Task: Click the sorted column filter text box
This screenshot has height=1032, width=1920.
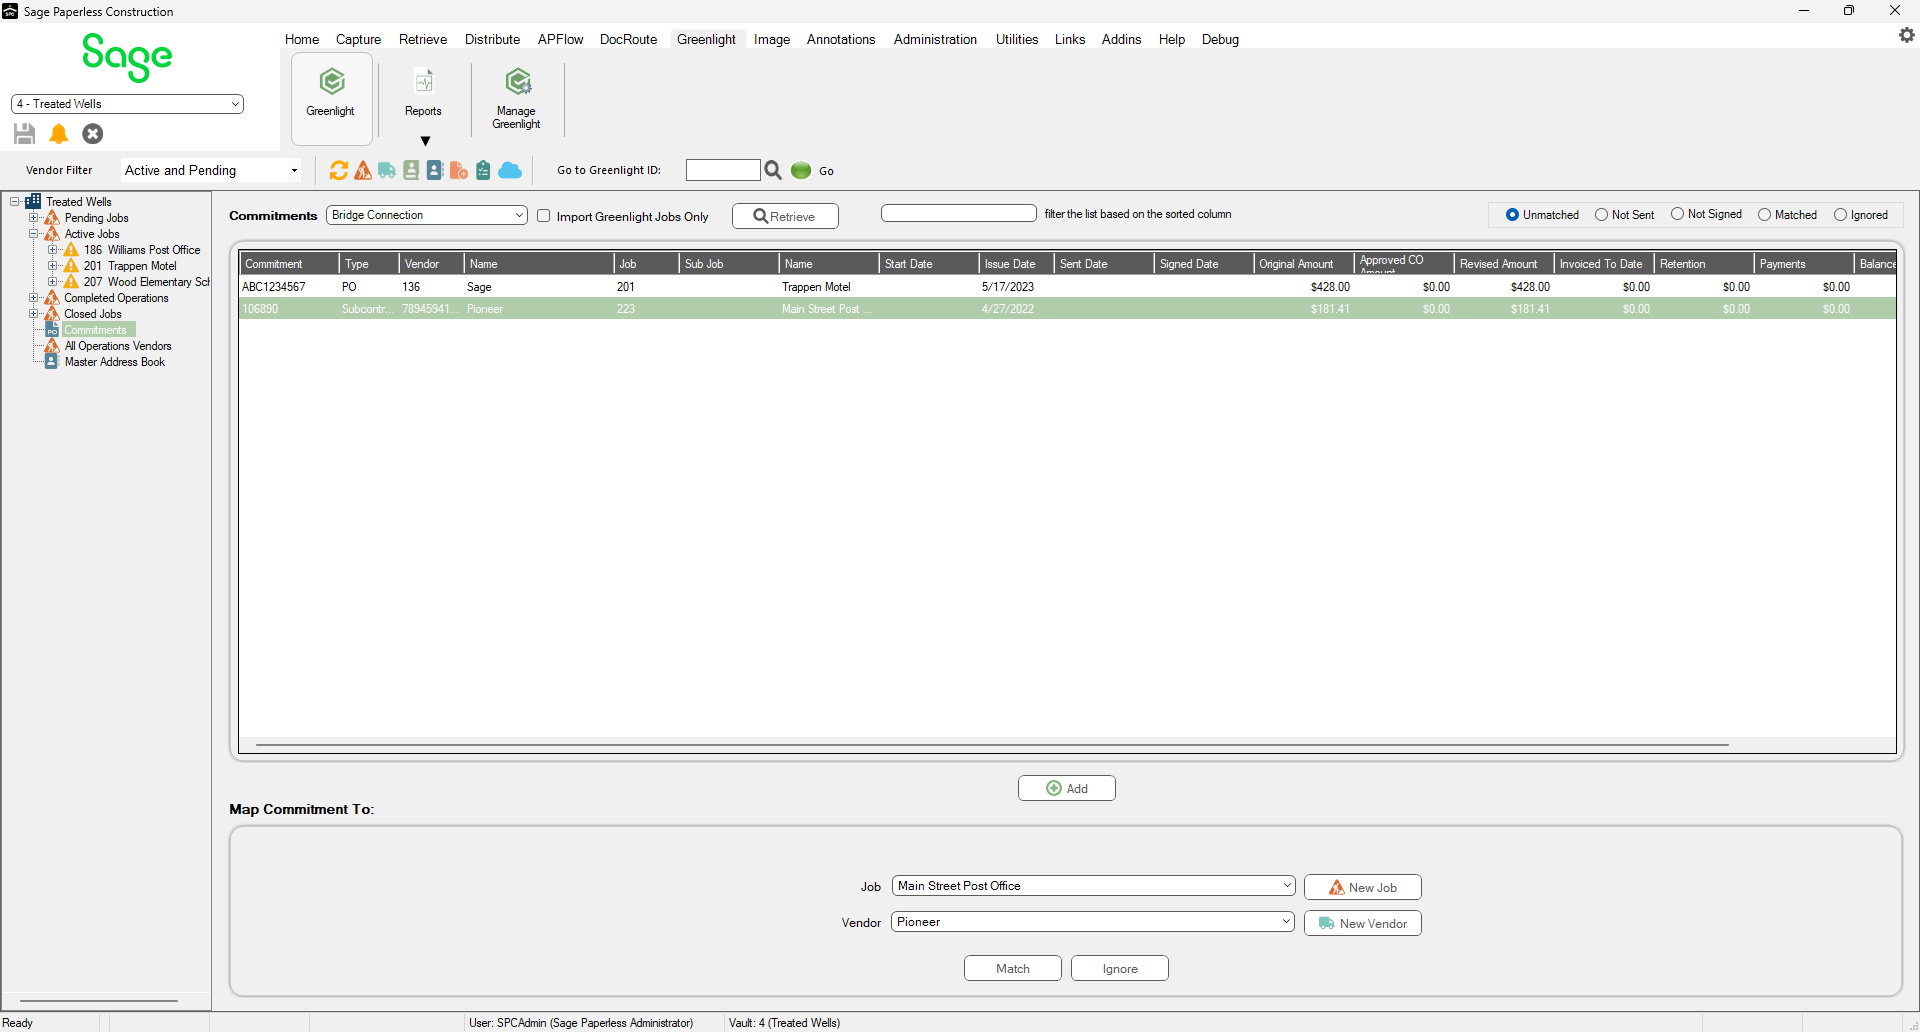Action: click(959, 213)
